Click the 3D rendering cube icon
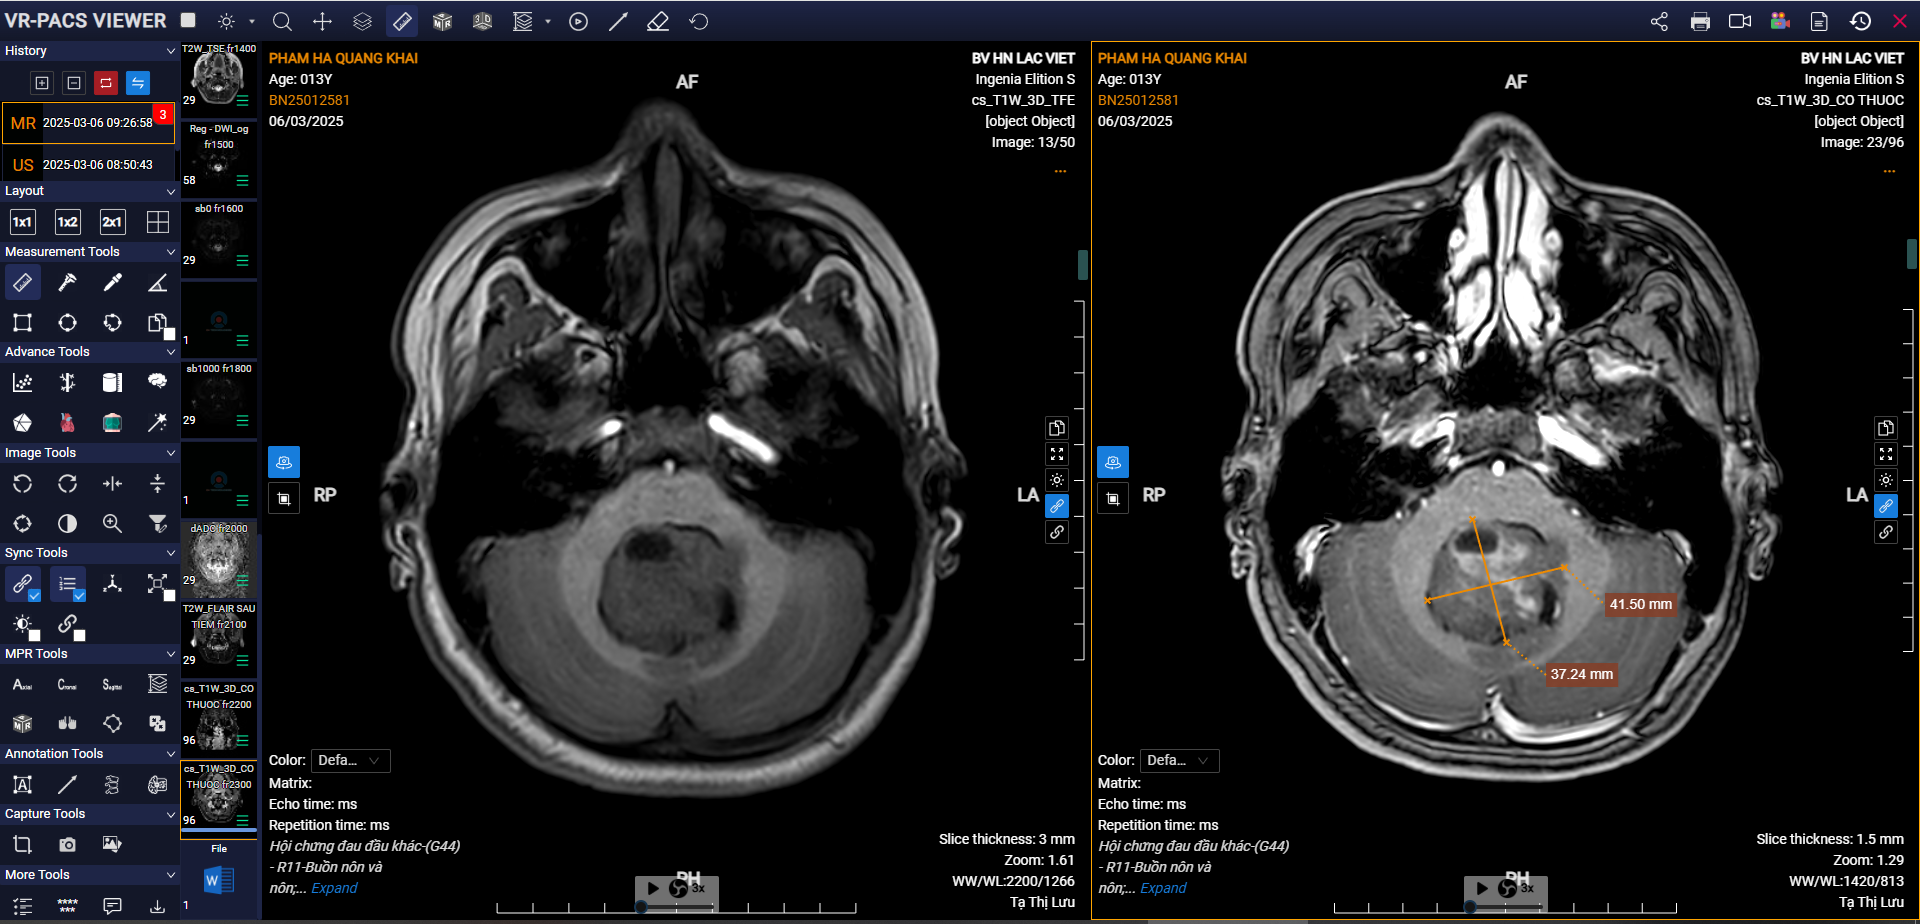Viewport: 1920px width, 924px height. [442, 21]
